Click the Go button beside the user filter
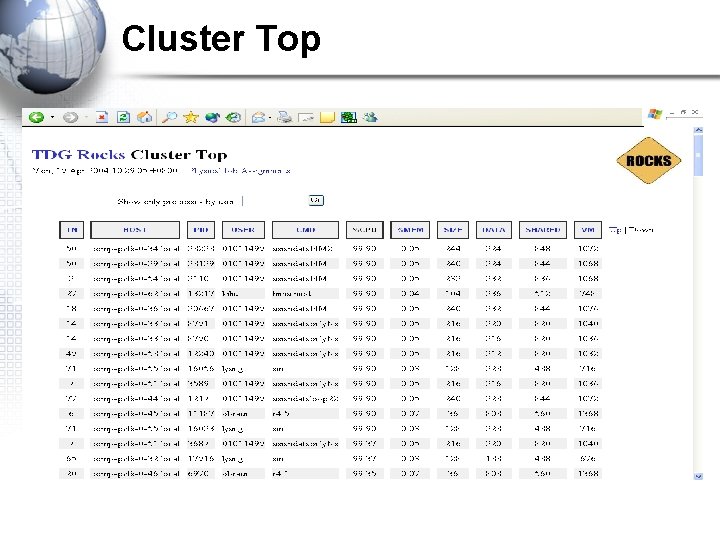This screenshot has height=540, width=720. pos(316,200)
